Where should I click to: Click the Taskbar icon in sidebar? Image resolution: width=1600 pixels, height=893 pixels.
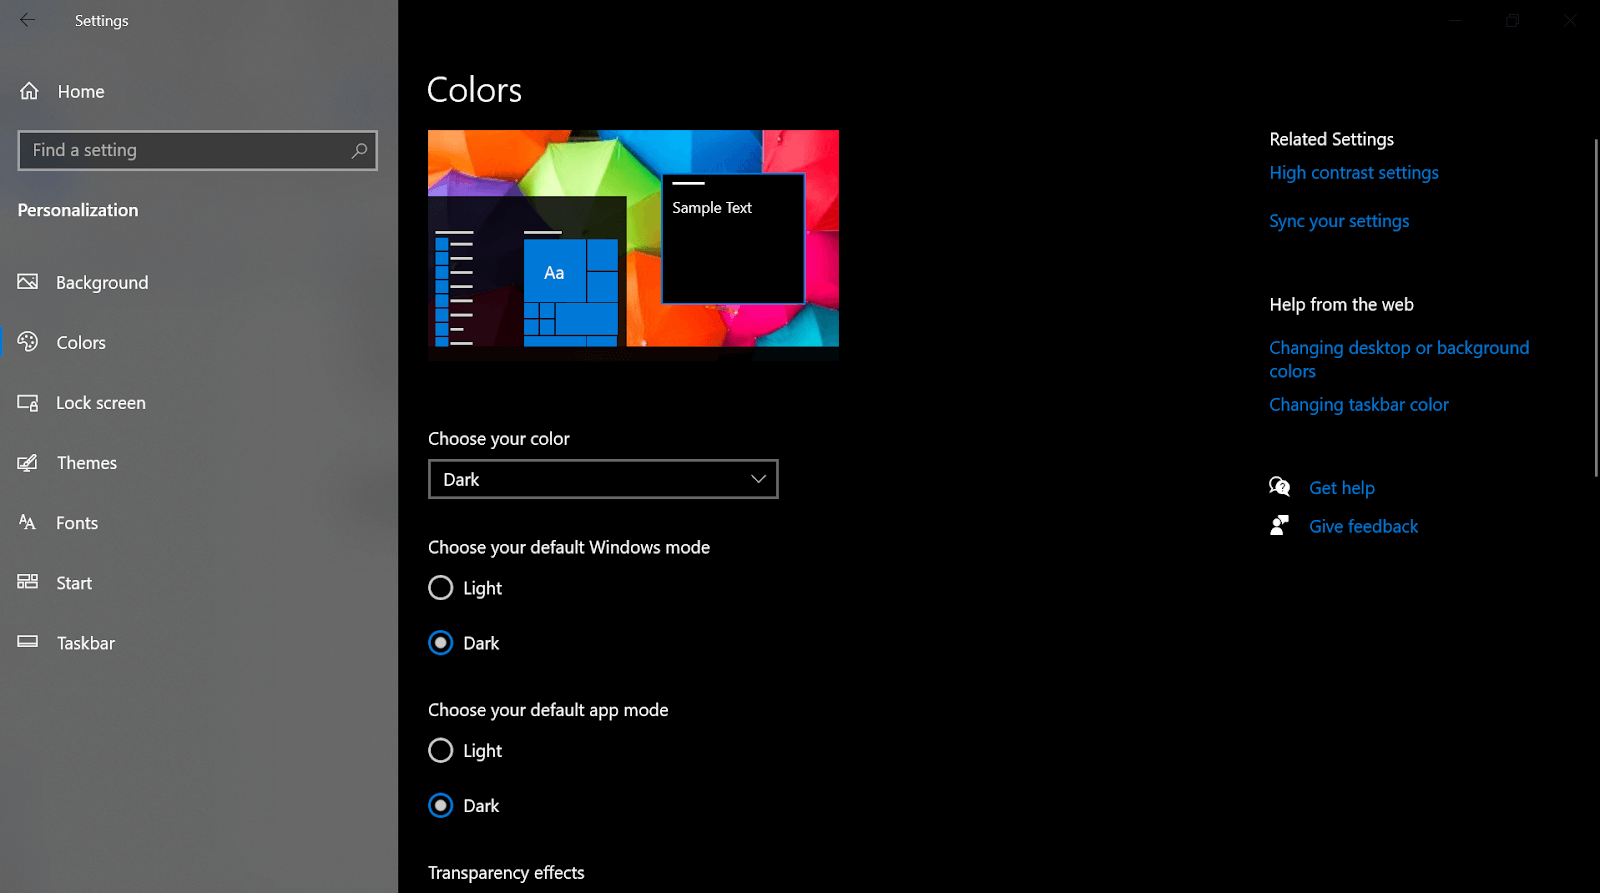pos(28,642)
